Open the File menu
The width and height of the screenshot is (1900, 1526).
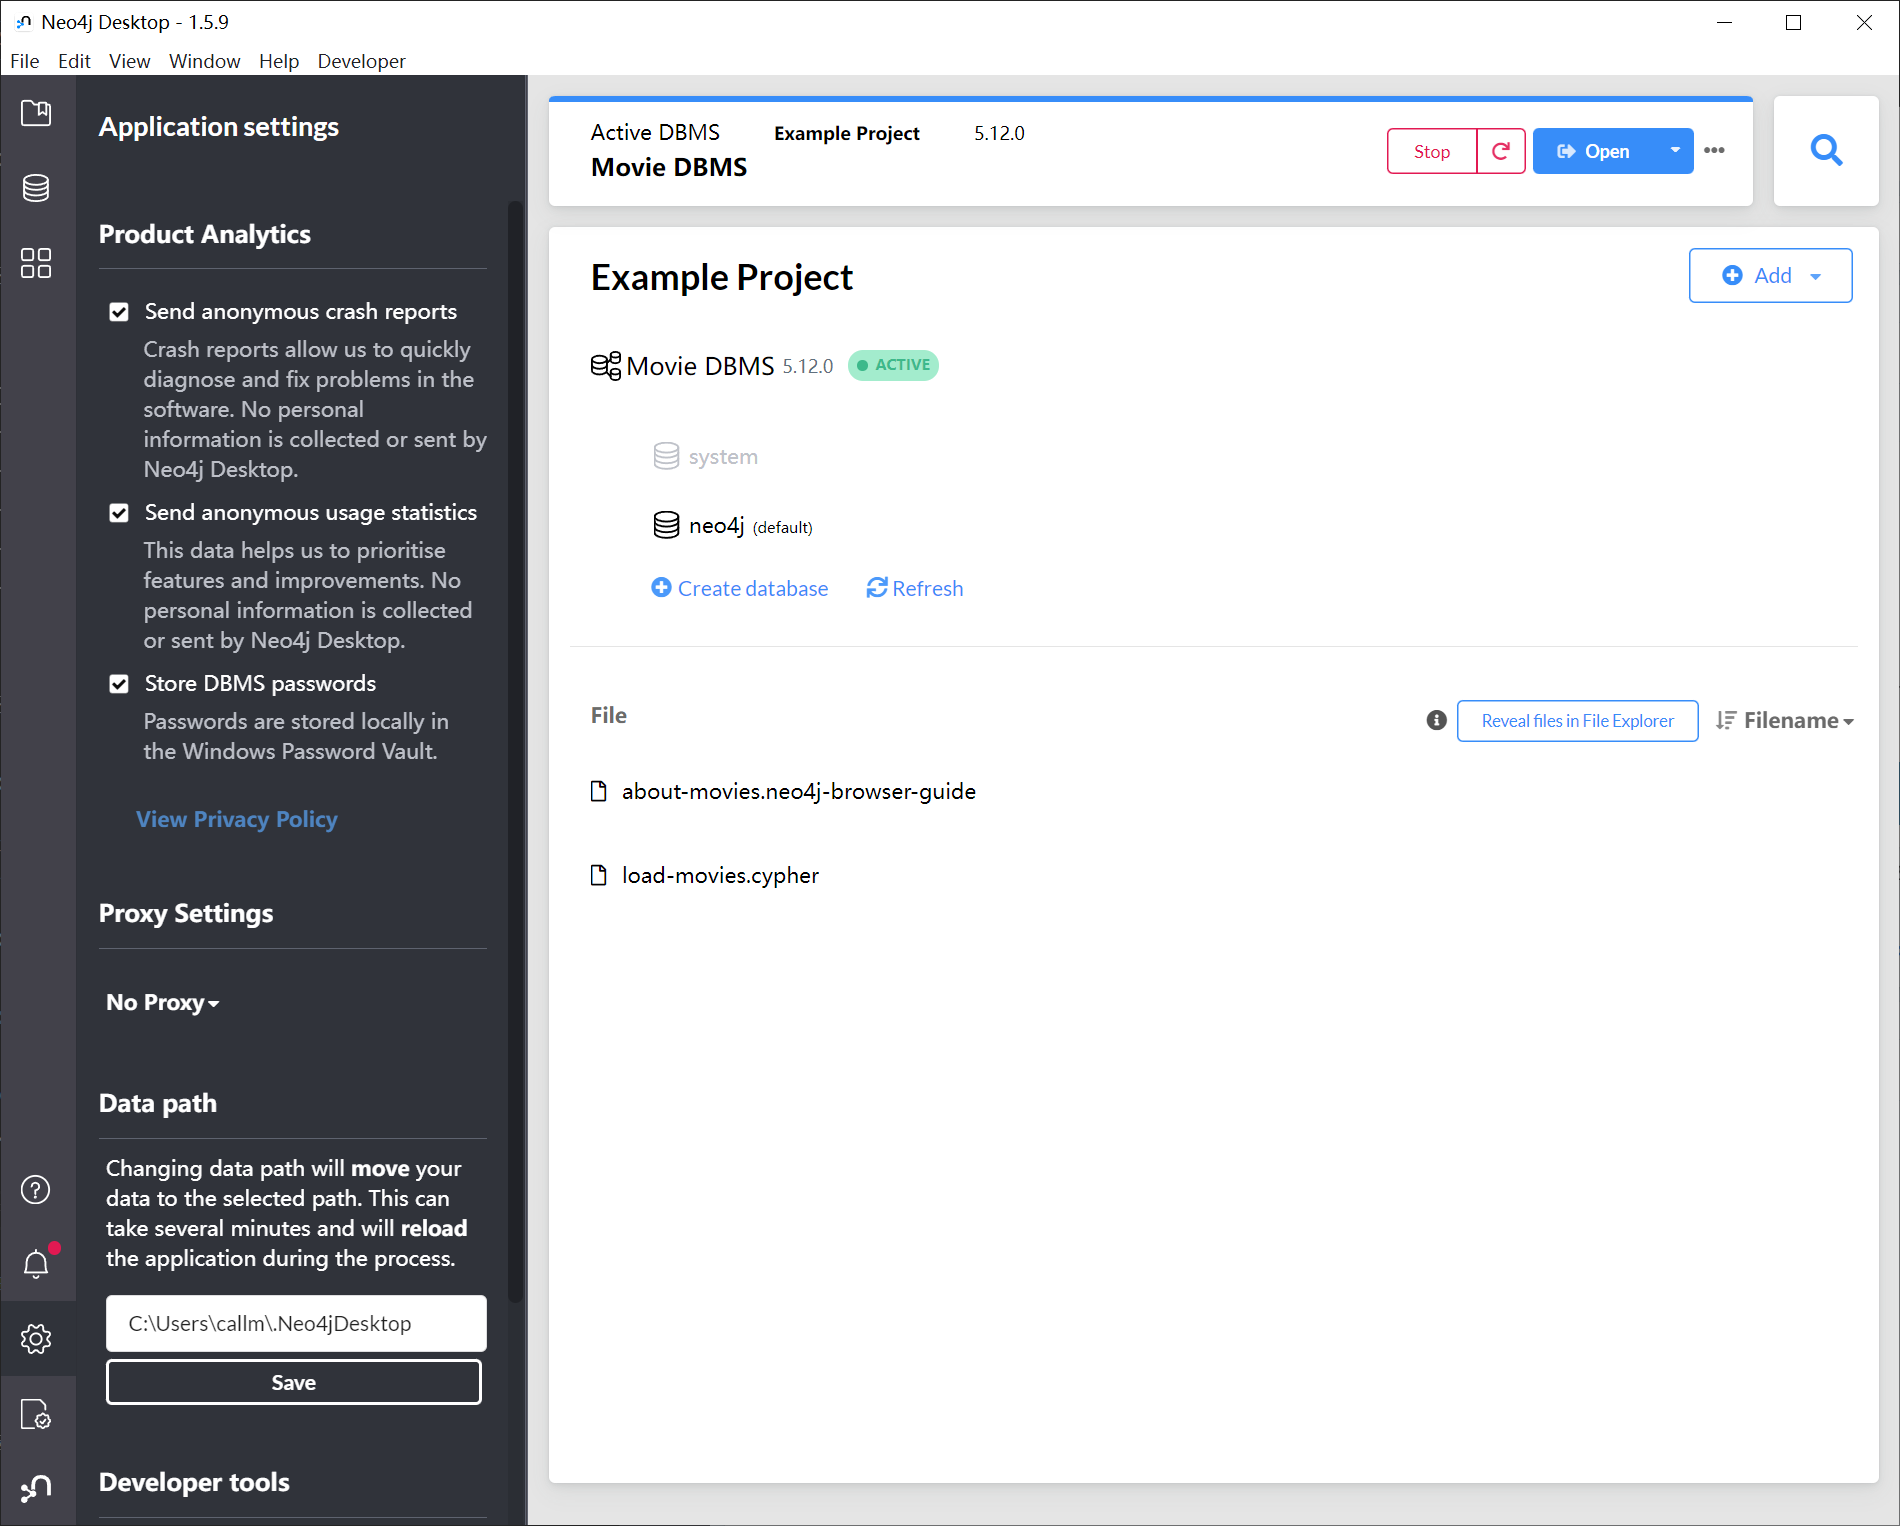(x=25, y=61)
